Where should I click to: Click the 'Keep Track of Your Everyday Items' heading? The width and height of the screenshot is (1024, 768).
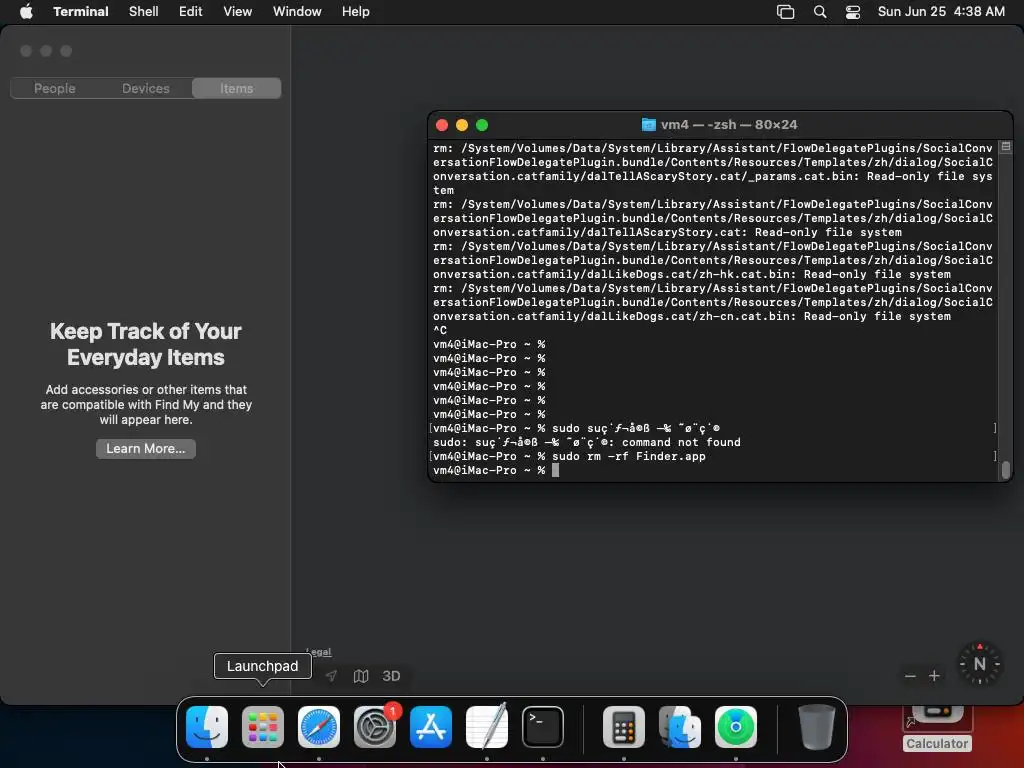click(x=146, y=344)
